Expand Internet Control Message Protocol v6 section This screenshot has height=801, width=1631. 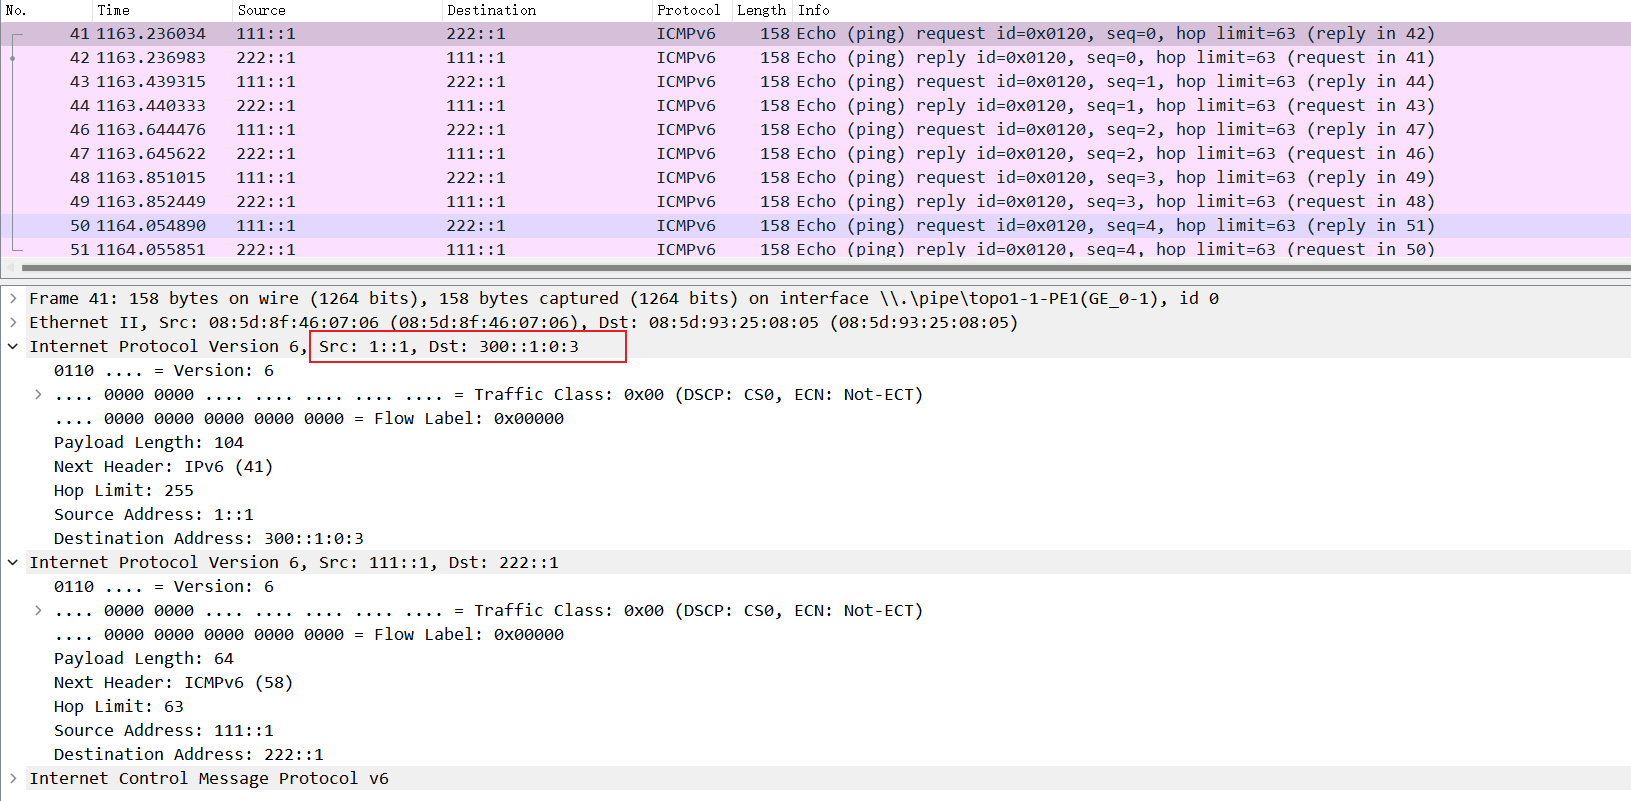pyautogui.click(x=13, y=778)
